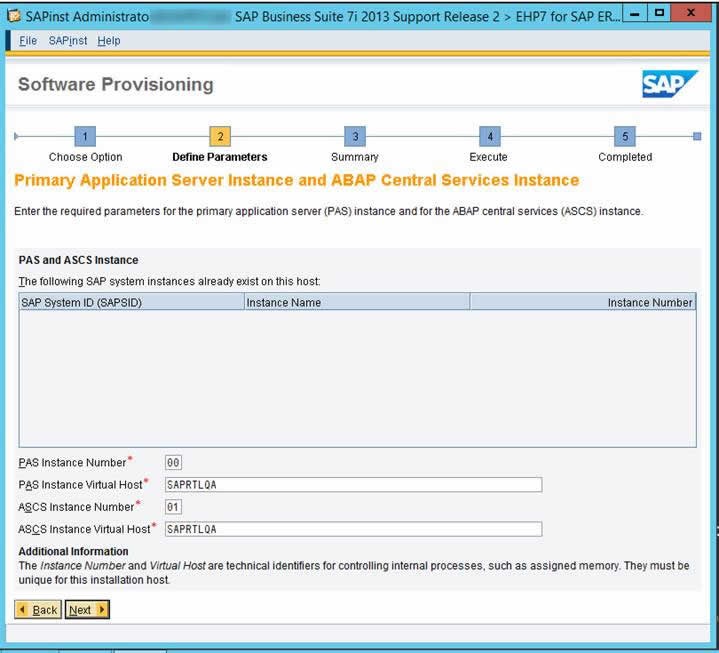Click the SAPinst window title icon
The image size is (719, 653).
14,16
